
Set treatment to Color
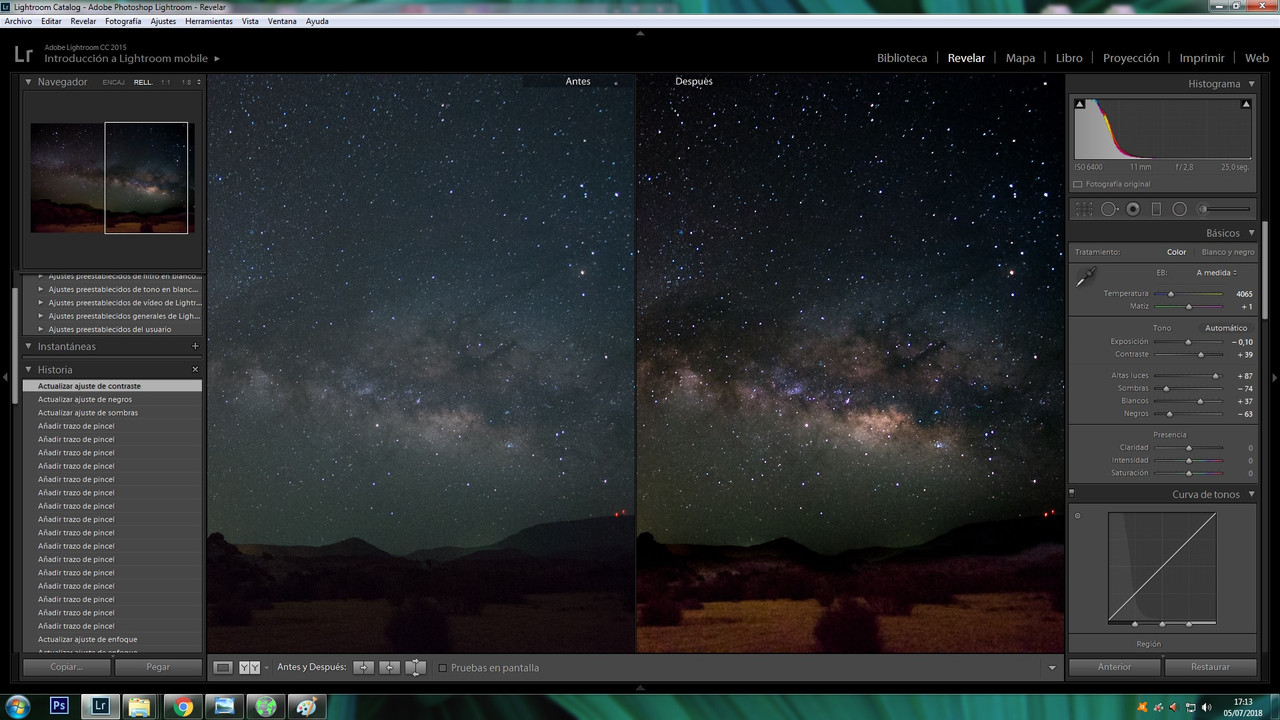pyautogui.click(x=1176, y=252)
